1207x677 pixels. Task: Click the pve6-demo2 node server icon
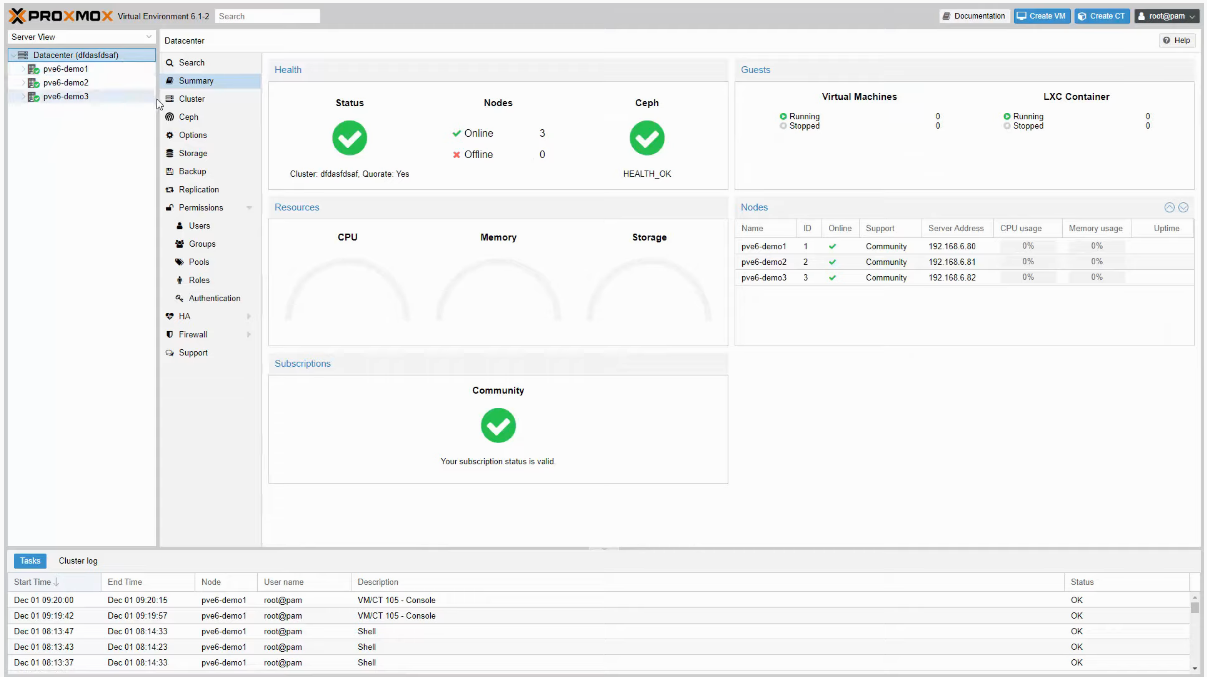click(x=34, y=83)
